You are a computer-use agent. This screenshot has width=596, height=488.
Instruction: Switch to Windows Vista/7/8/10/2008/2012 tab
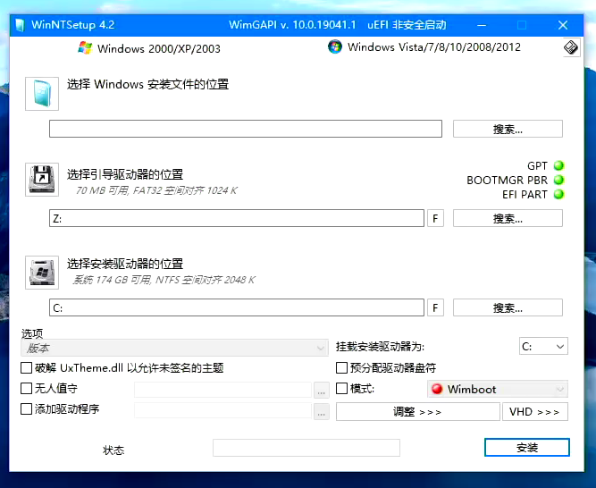[x=424, y=47]
